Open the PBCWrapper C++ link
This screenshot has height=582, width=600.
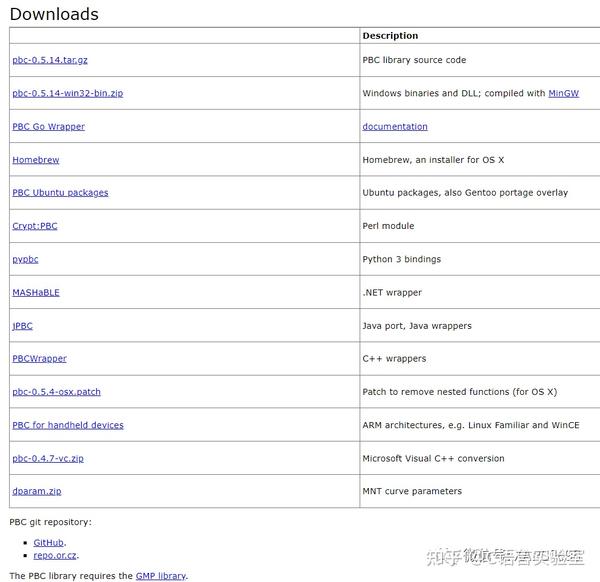coord(39,359)
